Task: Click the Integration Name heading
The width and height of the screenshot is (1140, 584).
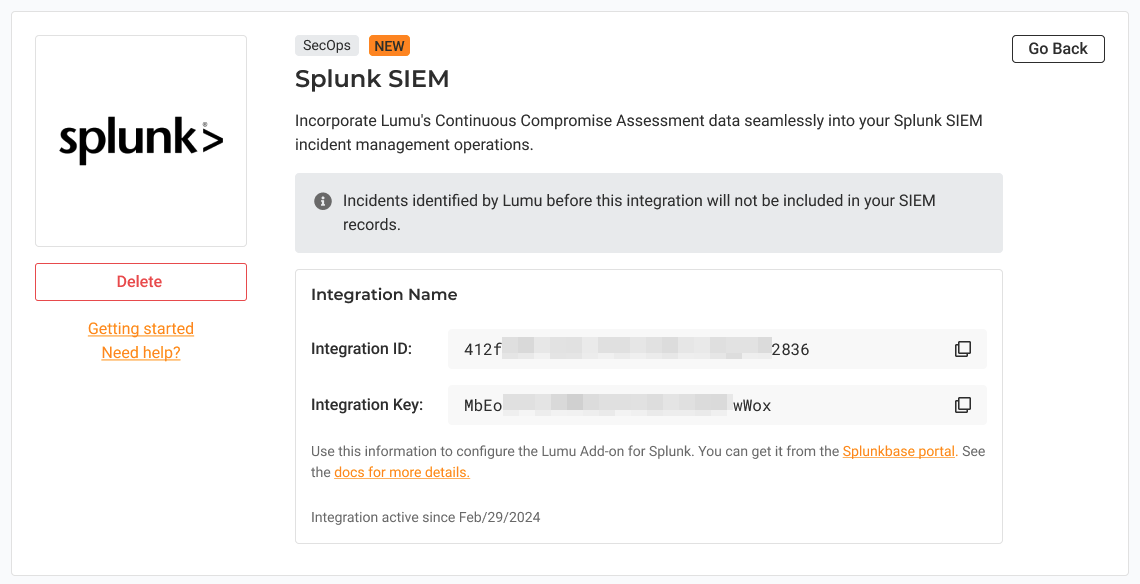Action: pyautogui.click(x=384, y=295)
